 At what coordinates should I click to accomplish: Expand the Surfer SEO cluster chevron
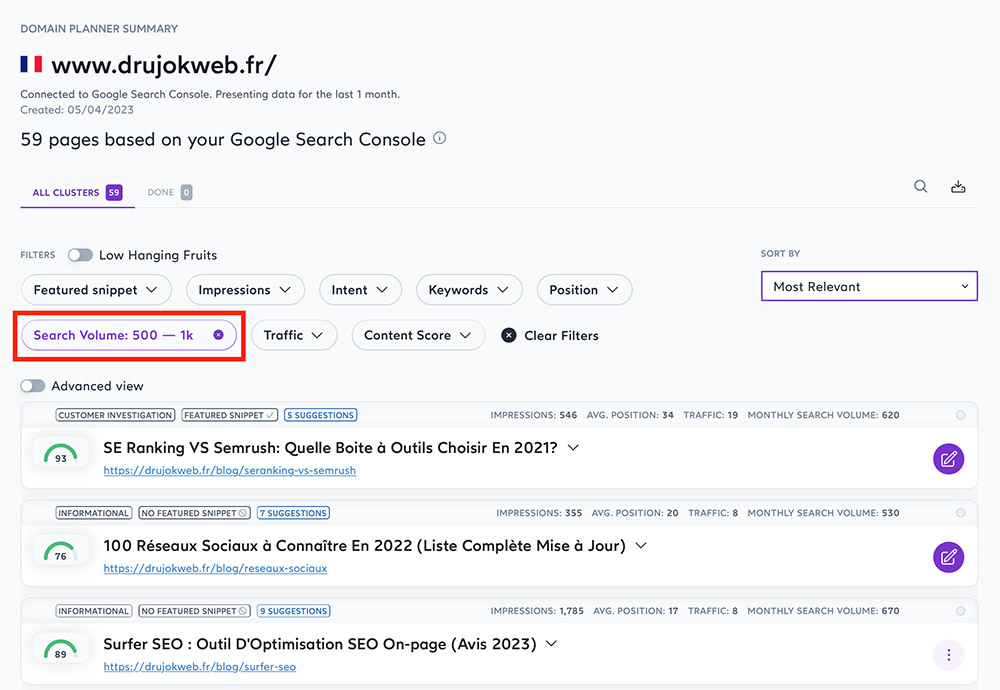tap(552, 643)
